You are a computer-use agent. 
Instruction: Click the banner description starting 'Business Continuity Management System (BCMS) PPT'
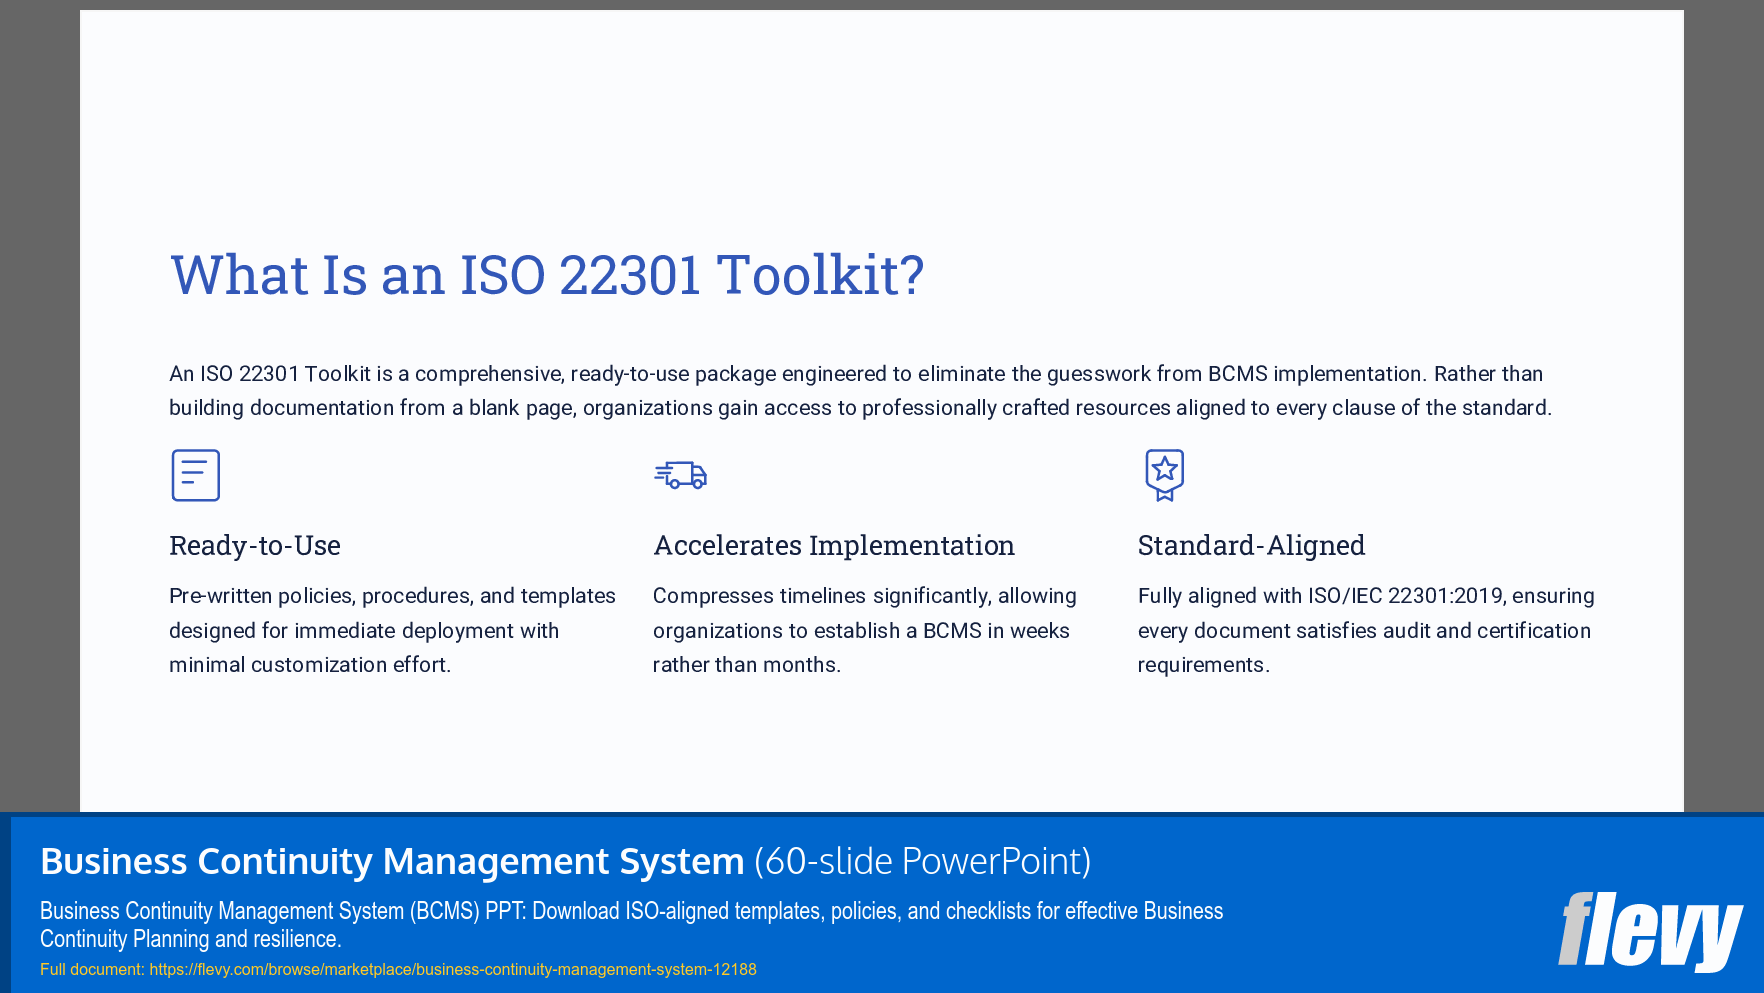(631, 925)
